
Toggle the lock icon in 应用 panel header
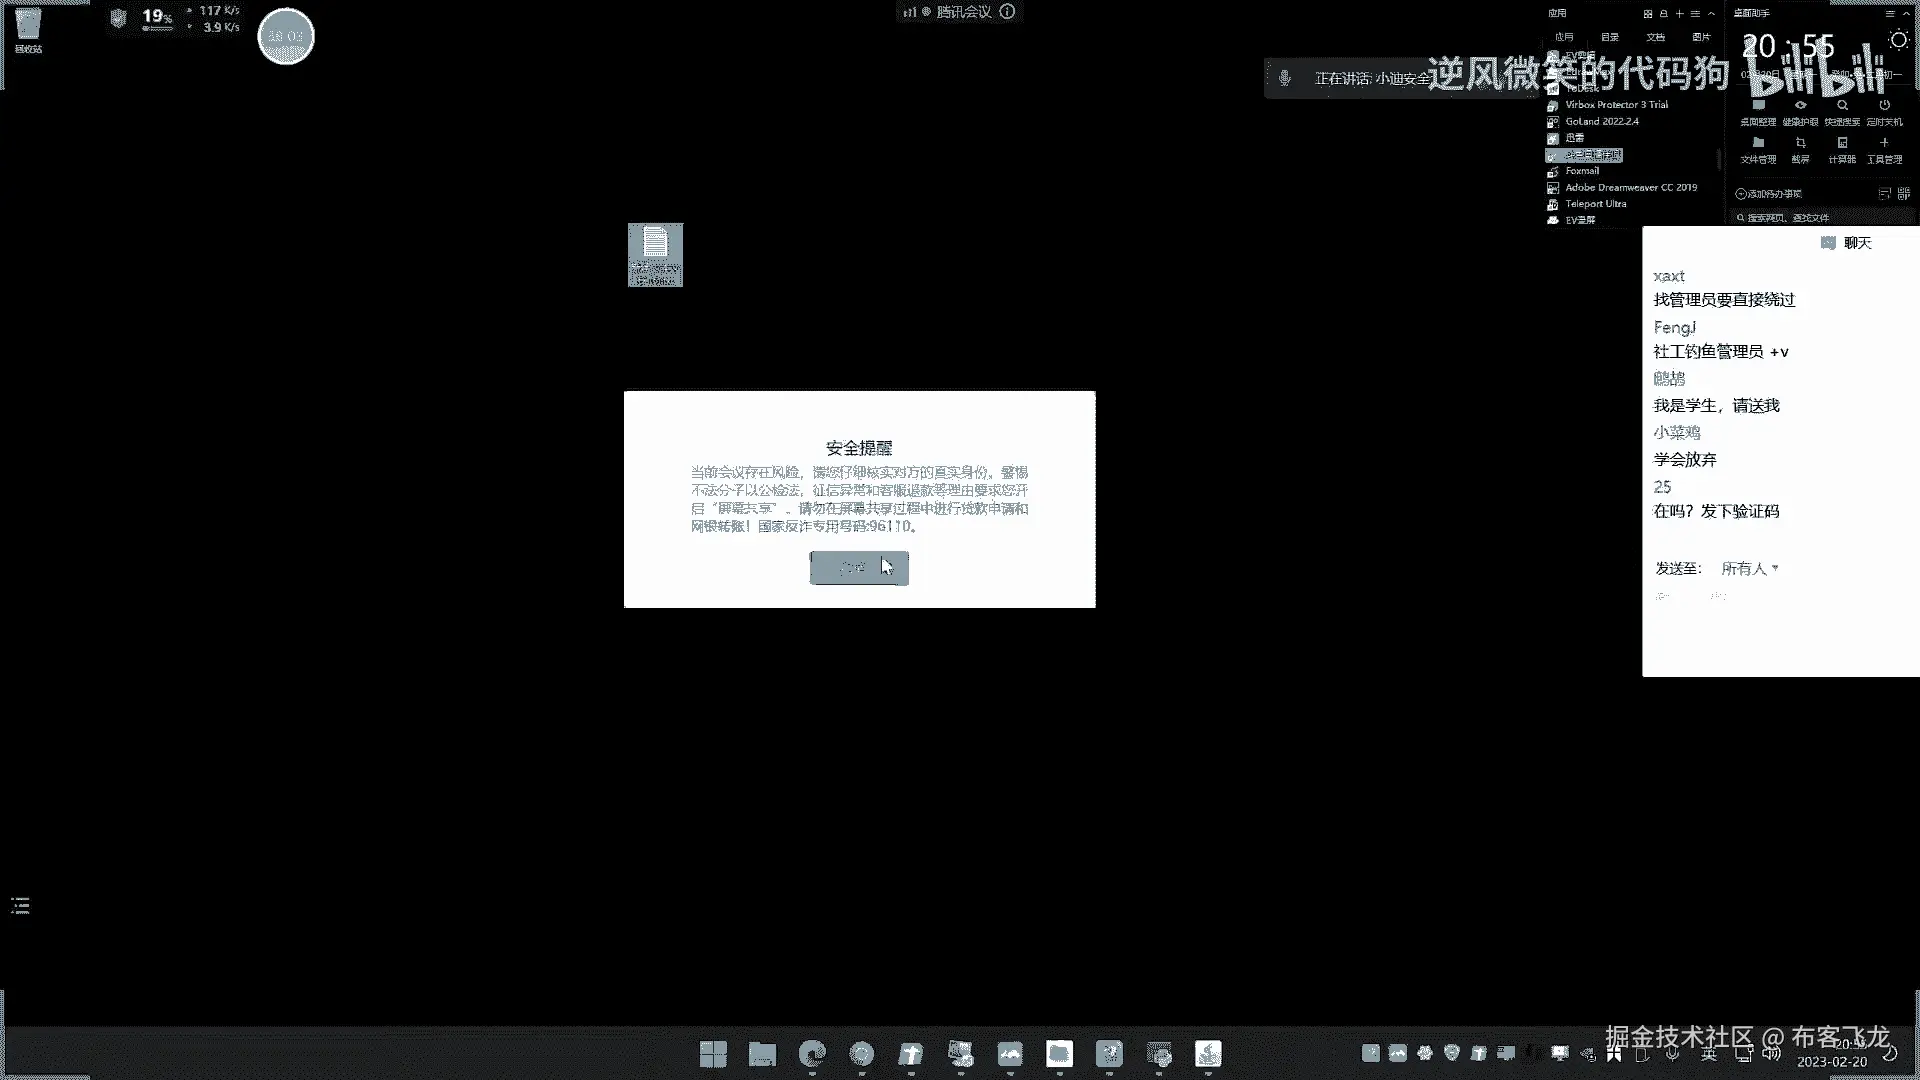click(1664, 14)
